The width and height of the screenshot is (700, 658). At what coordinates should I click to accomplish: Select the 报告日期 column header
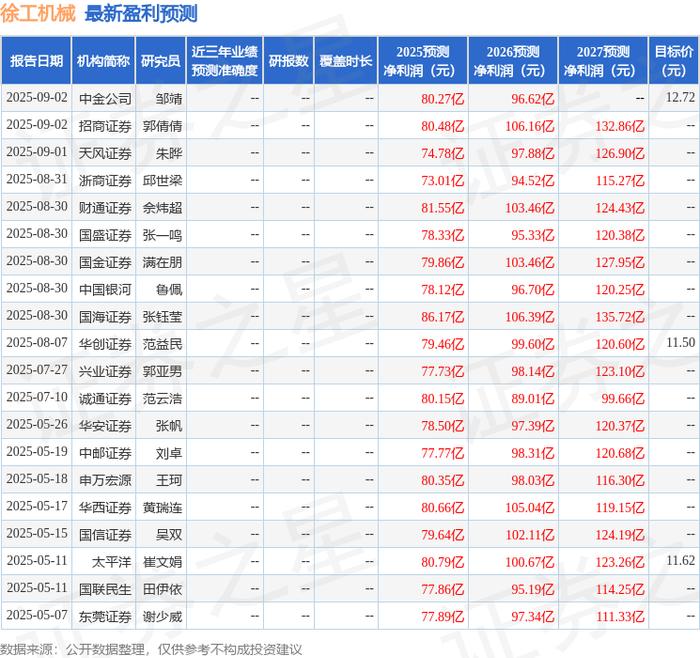click(x=36, y=61)
